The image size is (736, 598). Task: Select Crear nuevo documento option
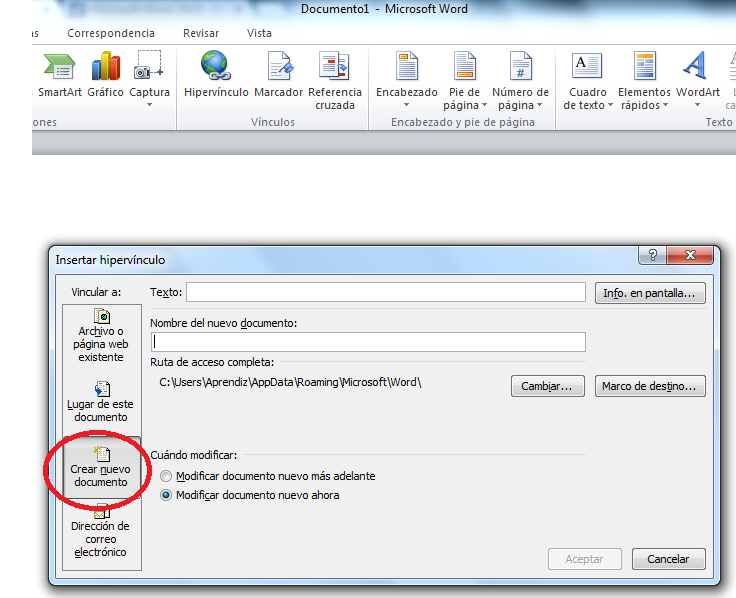[x=101, y=467]
